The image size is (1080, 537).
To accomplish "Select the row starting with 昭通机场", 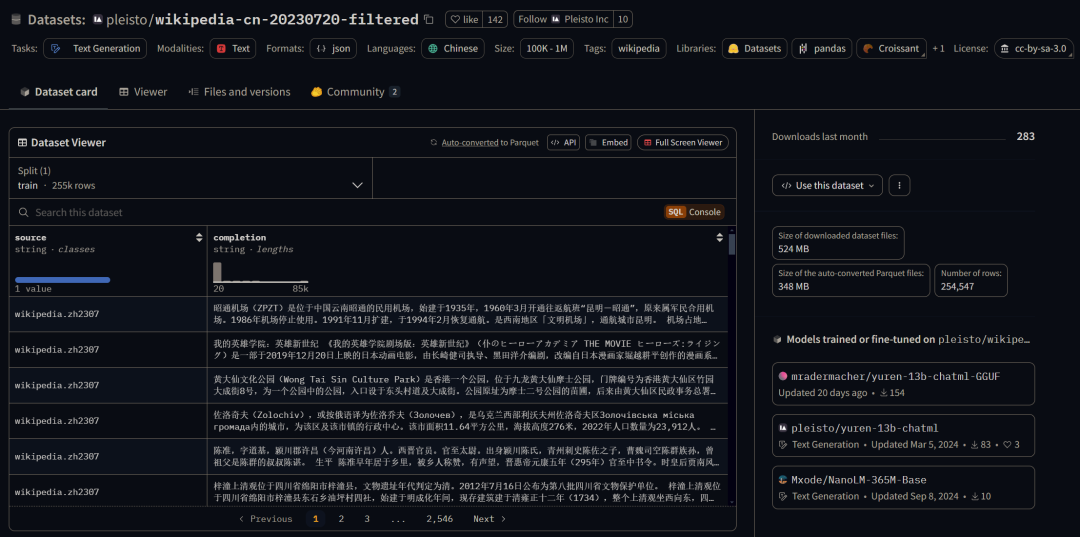I will coord(368,314).
